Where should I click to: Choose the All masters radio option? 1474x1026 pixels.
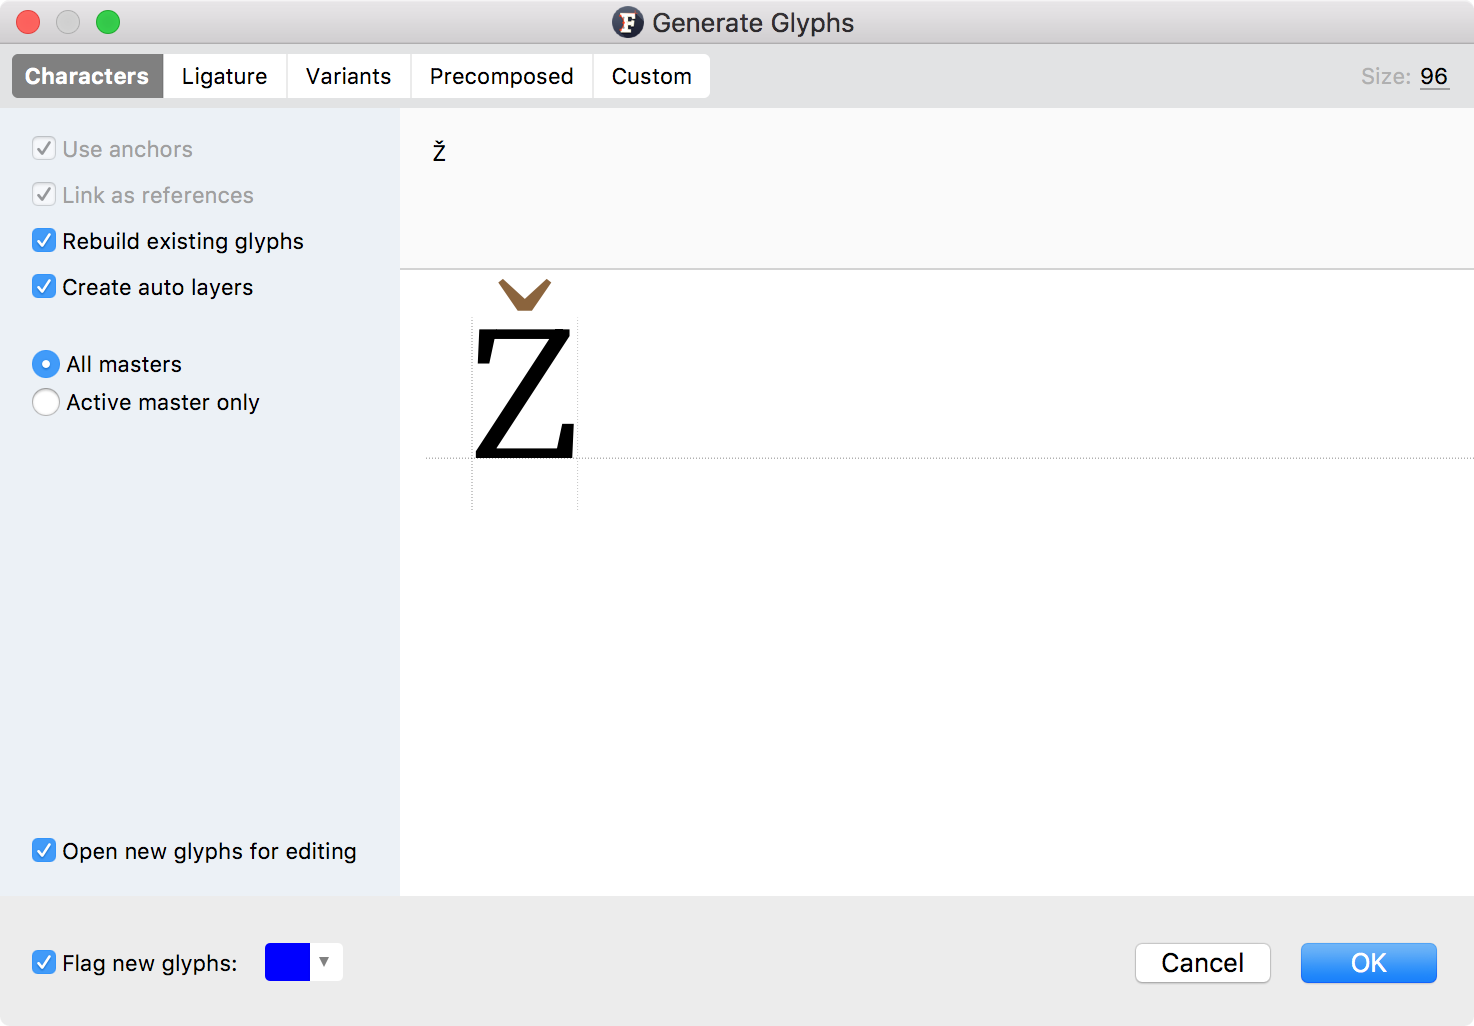click(46, 364)
